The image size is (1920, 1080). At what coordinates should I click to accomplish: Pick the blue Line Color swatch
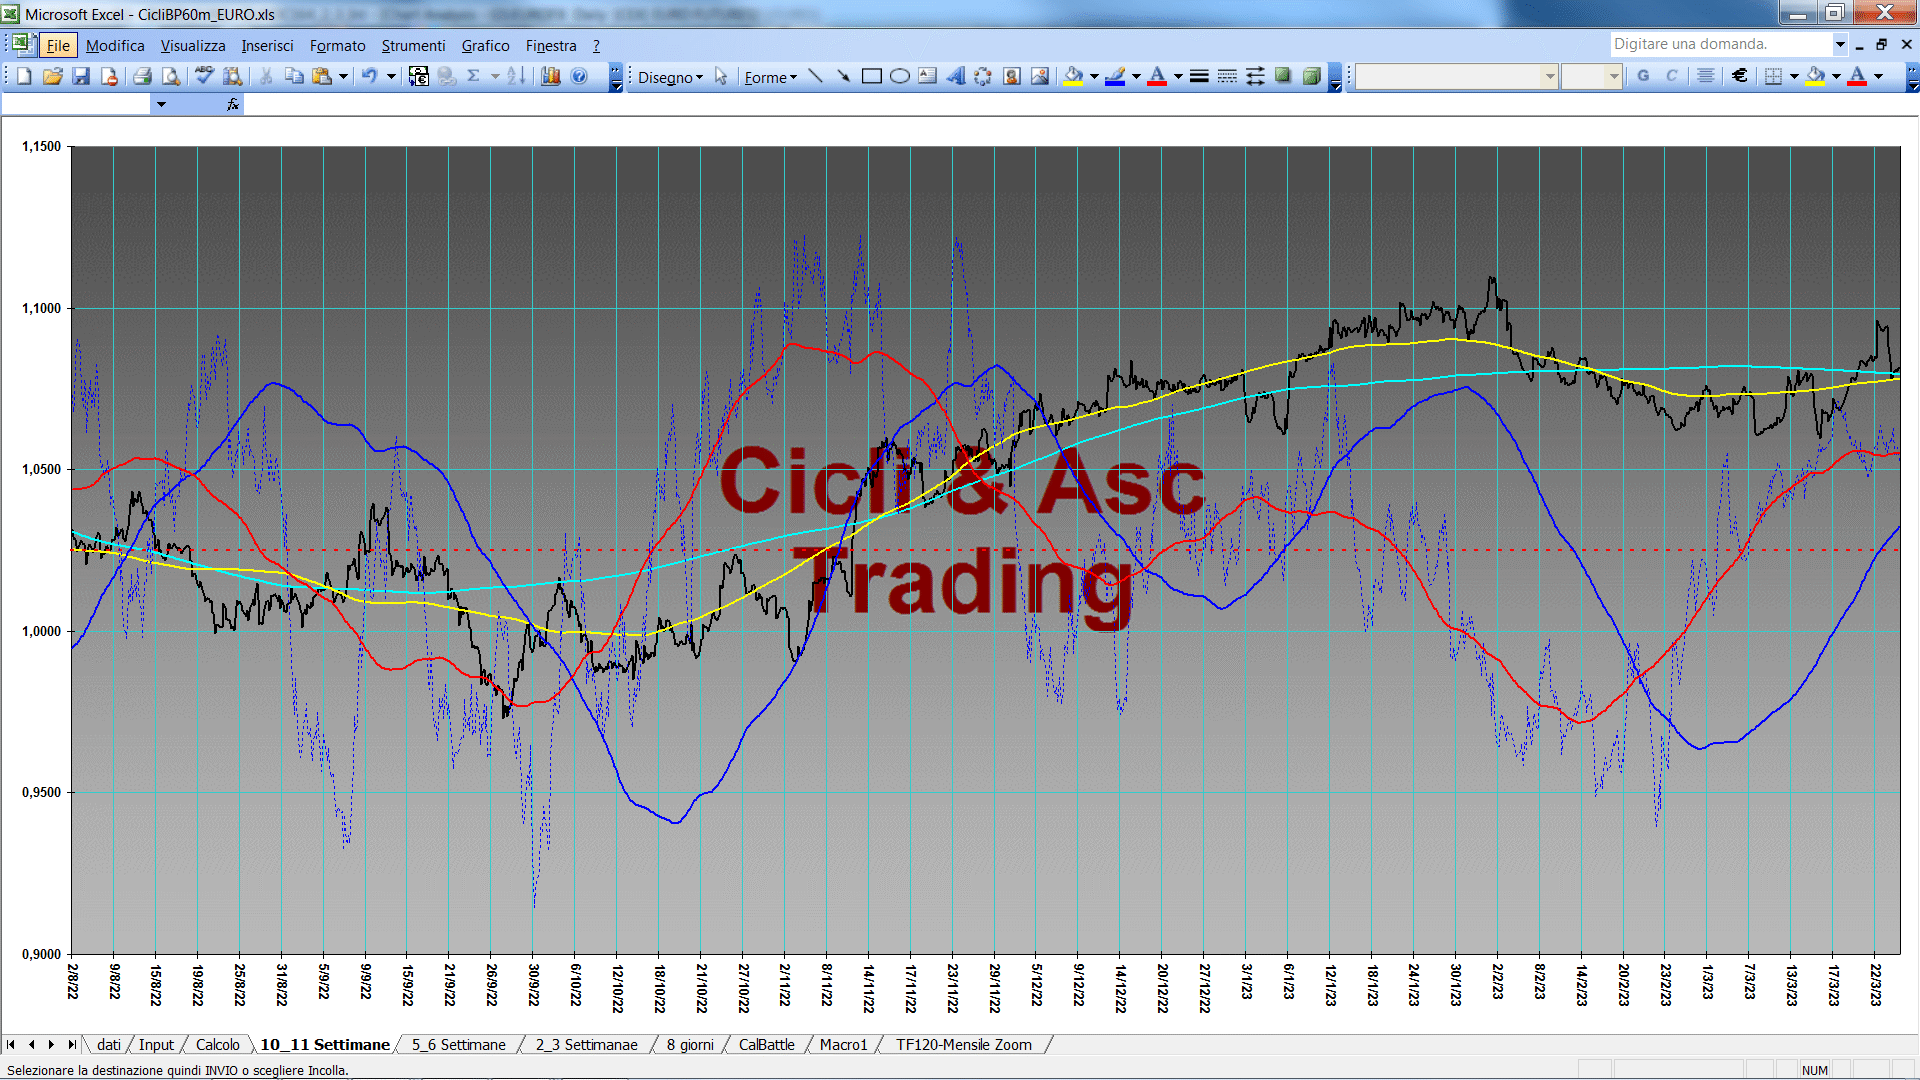point(1116,77)
